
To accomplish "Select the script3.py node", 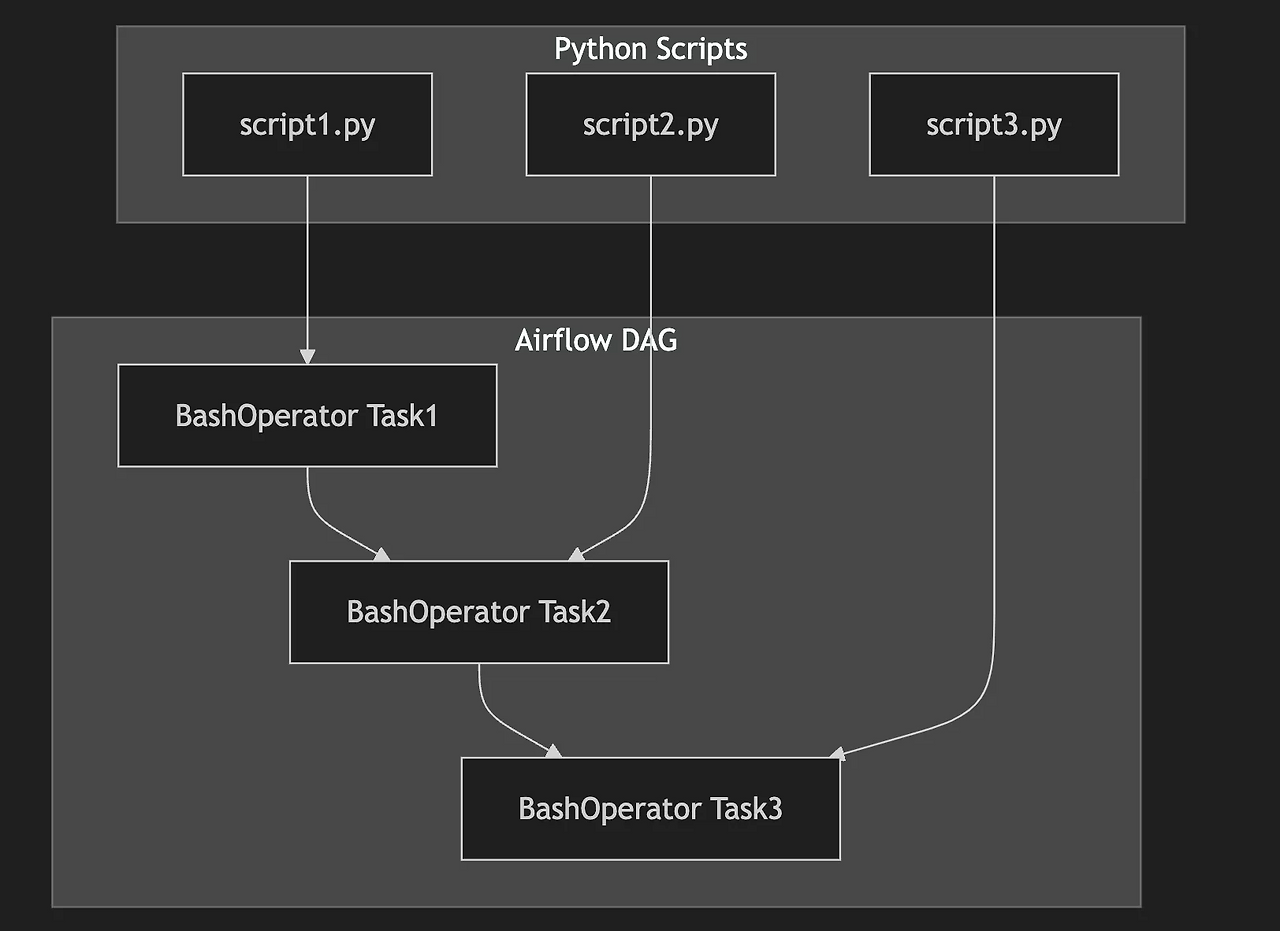I will click(x=994, y=124).
